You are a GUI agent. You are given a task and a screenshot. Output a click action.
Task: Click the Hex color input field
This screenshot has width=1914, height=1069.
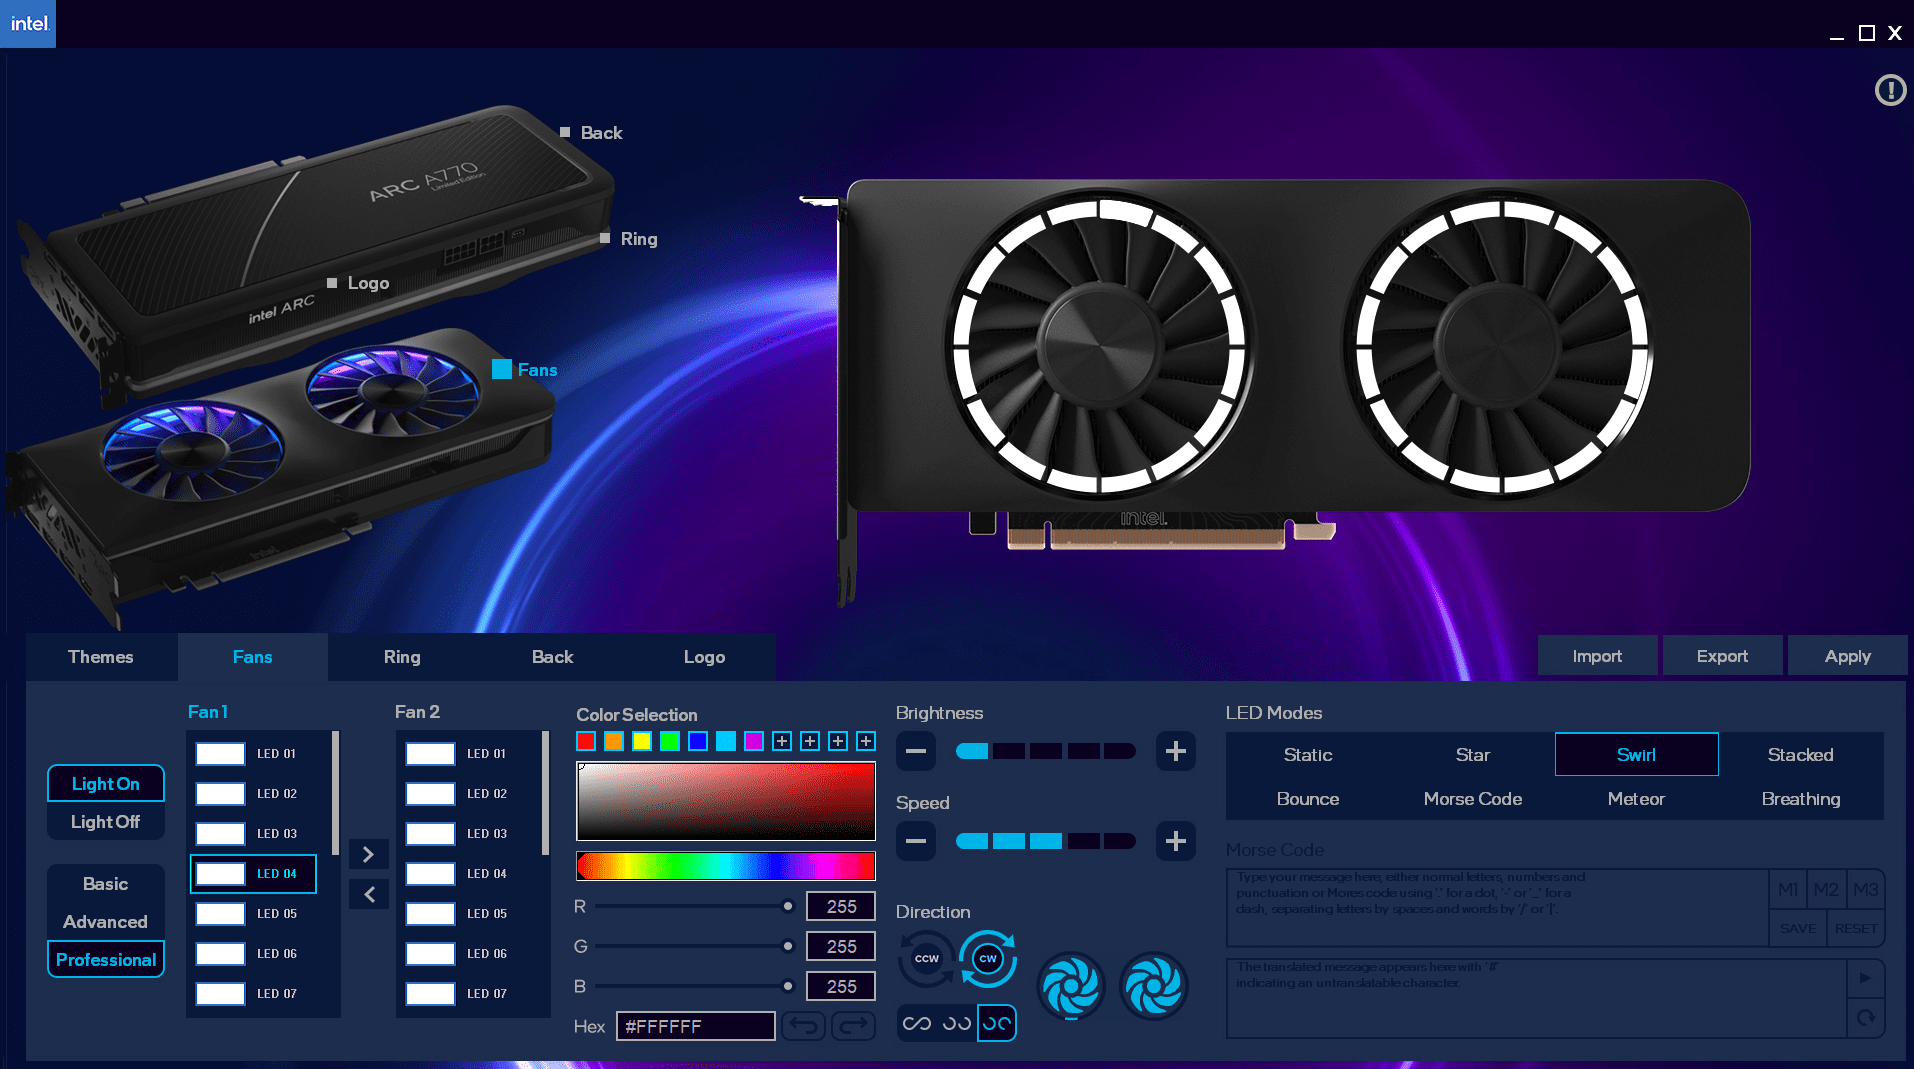click(696, 1026)
